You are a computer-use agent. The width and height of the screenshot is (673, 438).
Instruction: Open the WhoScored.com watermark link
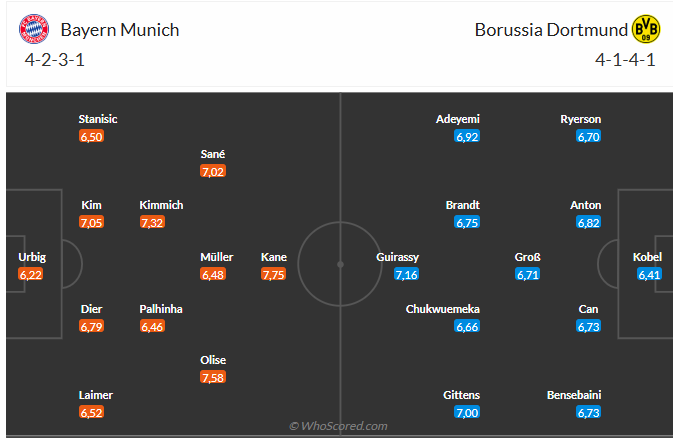[x=337, y=426]
